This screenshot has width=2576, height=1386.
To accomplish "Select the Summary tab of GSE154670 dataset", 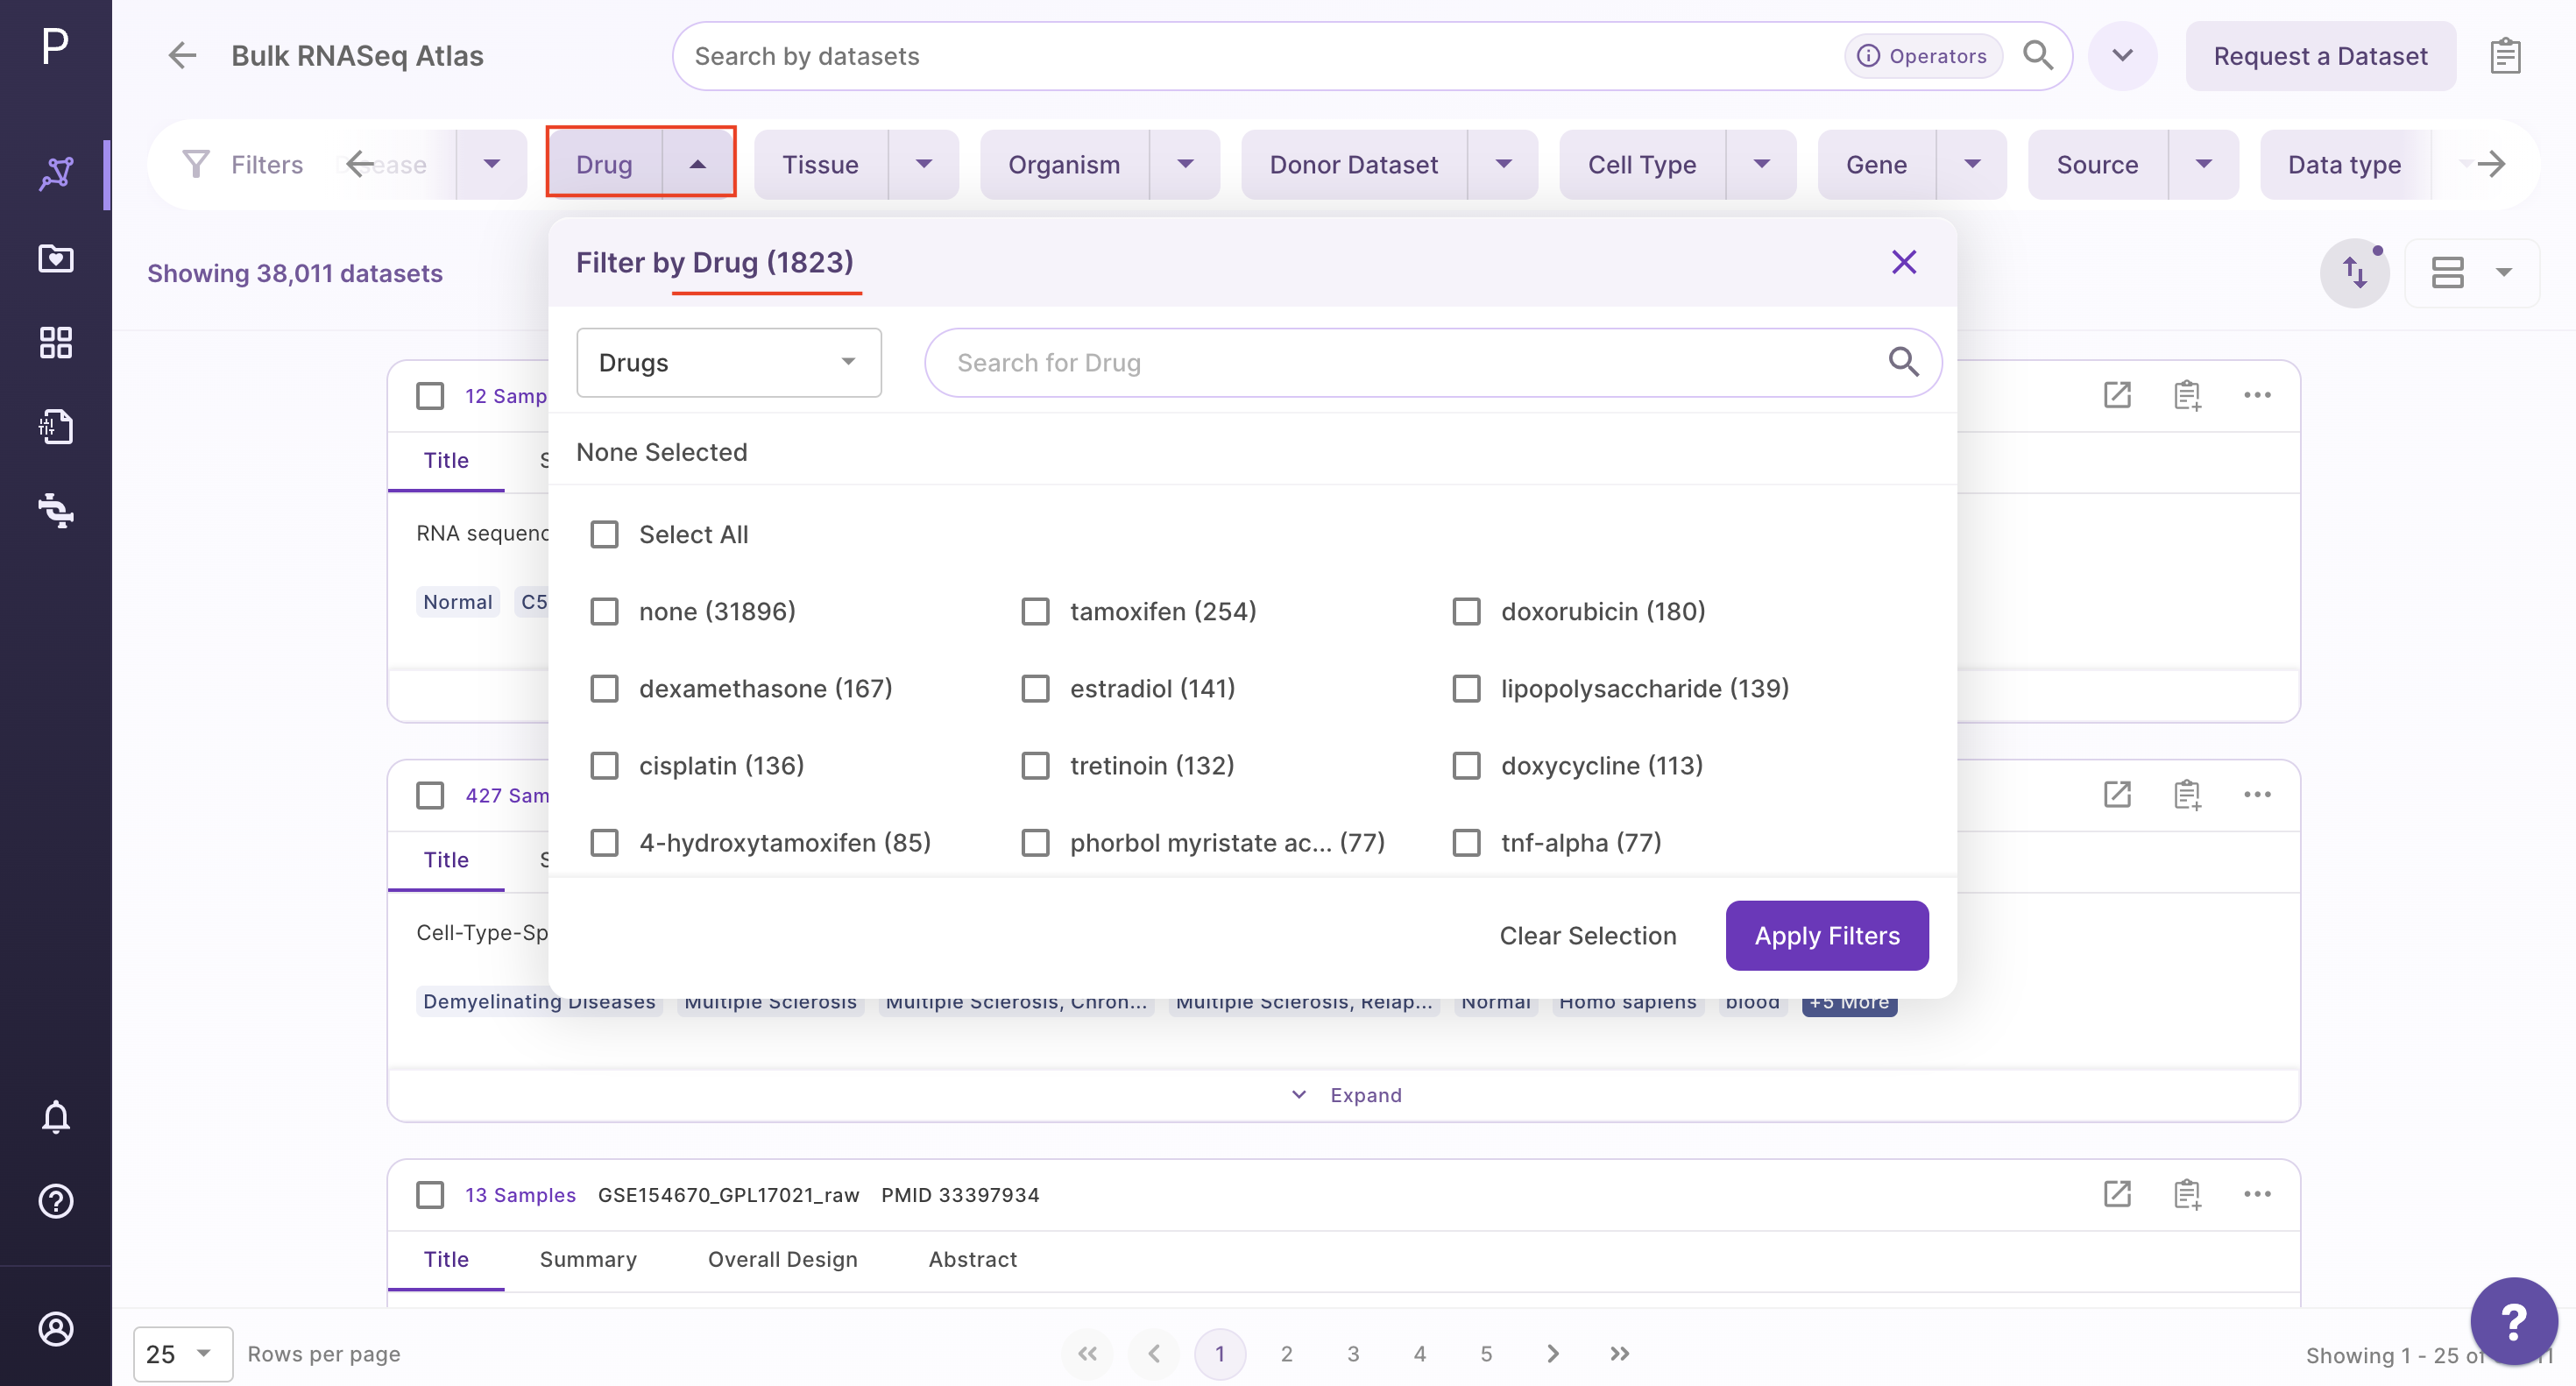I will pyautogui.click(x=588, y=1259).
